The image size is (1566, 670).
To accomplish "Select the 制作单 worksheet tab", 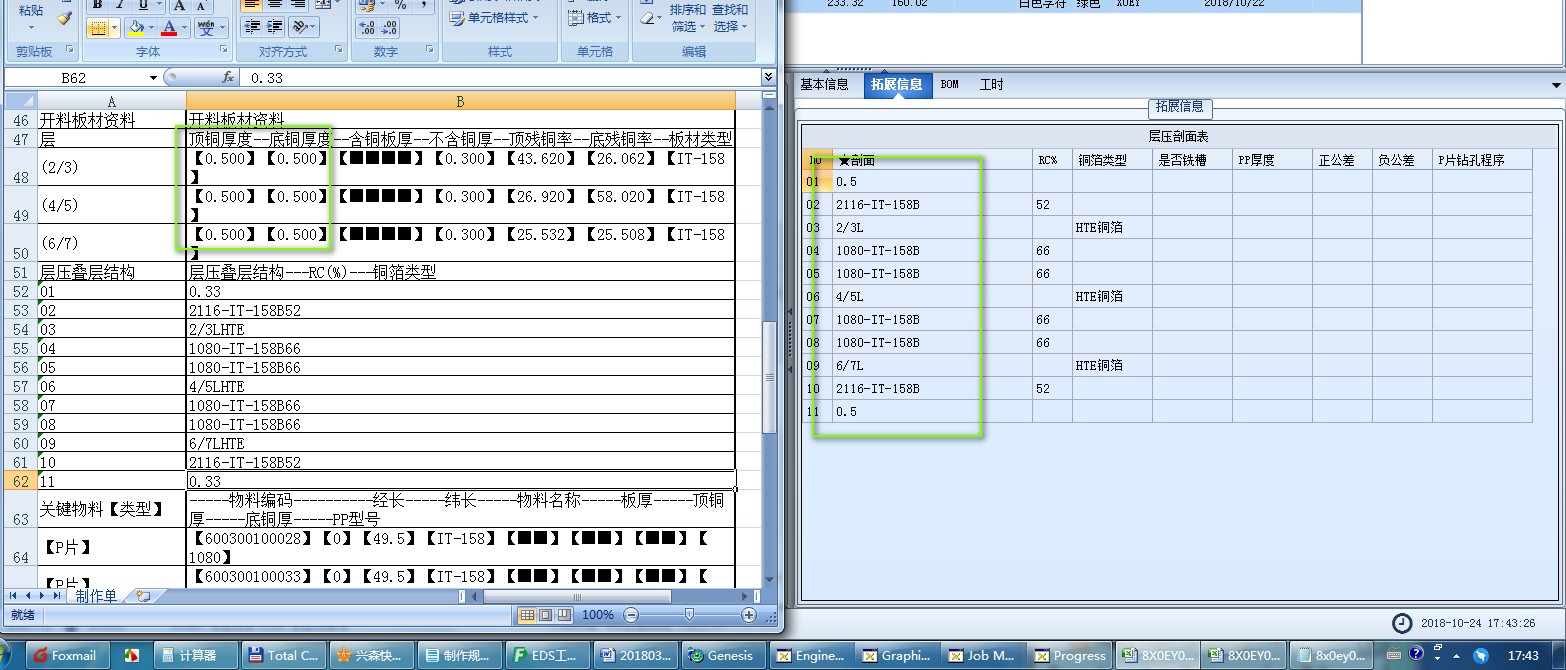I will pyautogui.click(x=97, y=596).
